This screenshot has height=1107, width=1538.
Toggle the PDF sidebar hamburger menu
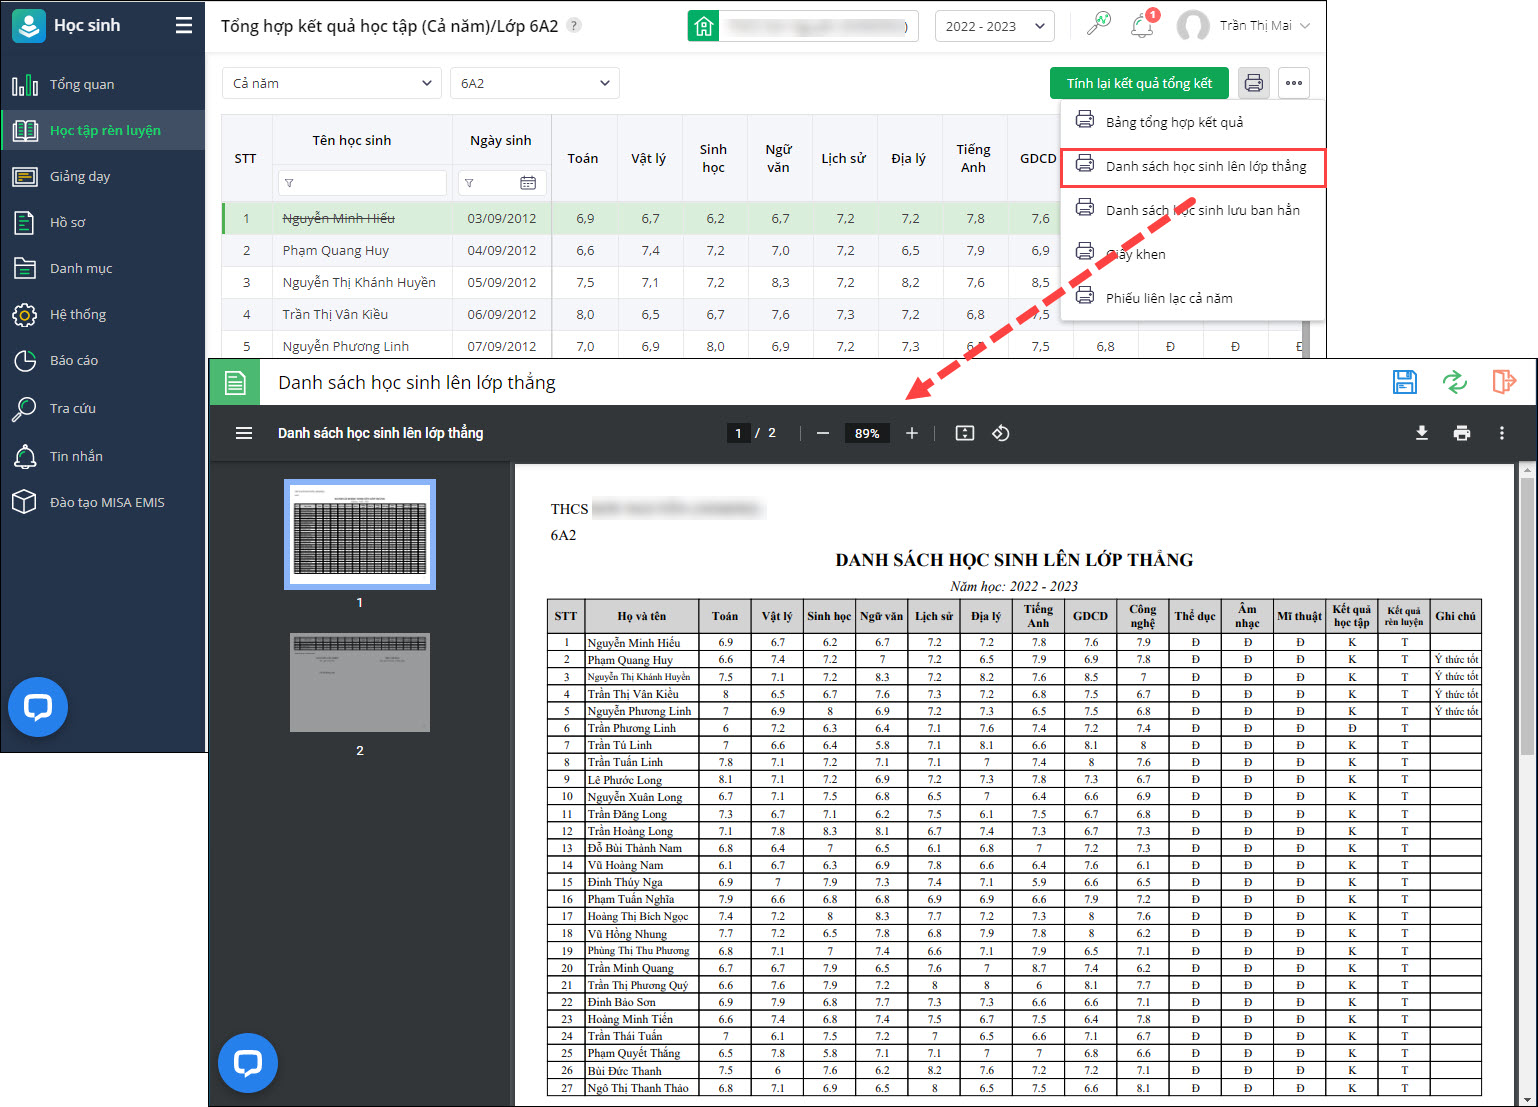244,433
